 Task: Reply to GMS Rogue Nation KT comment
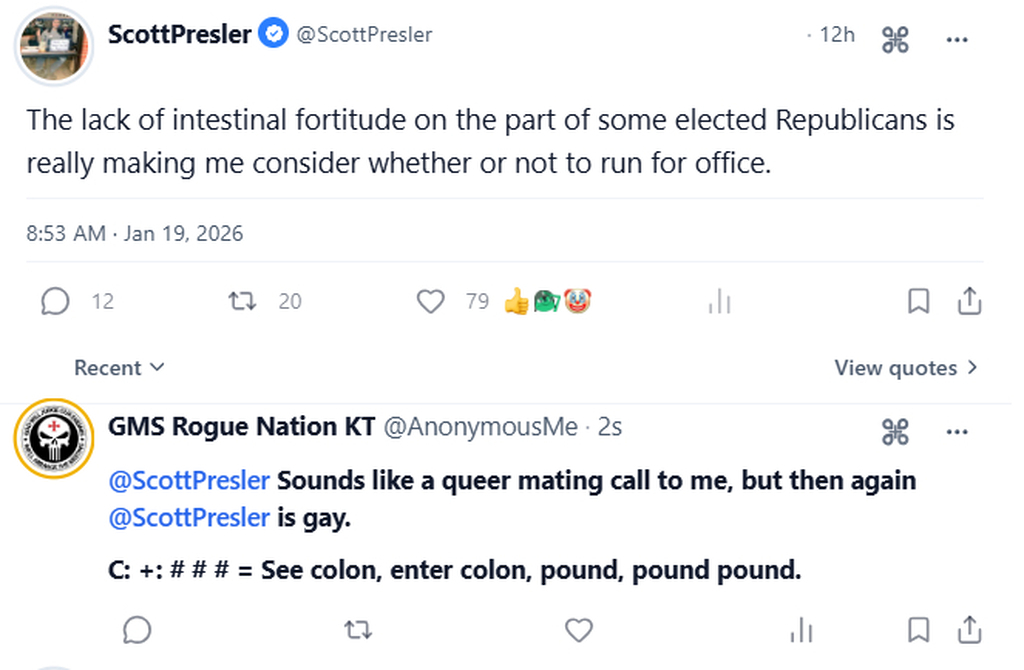(x=137, y=629)
